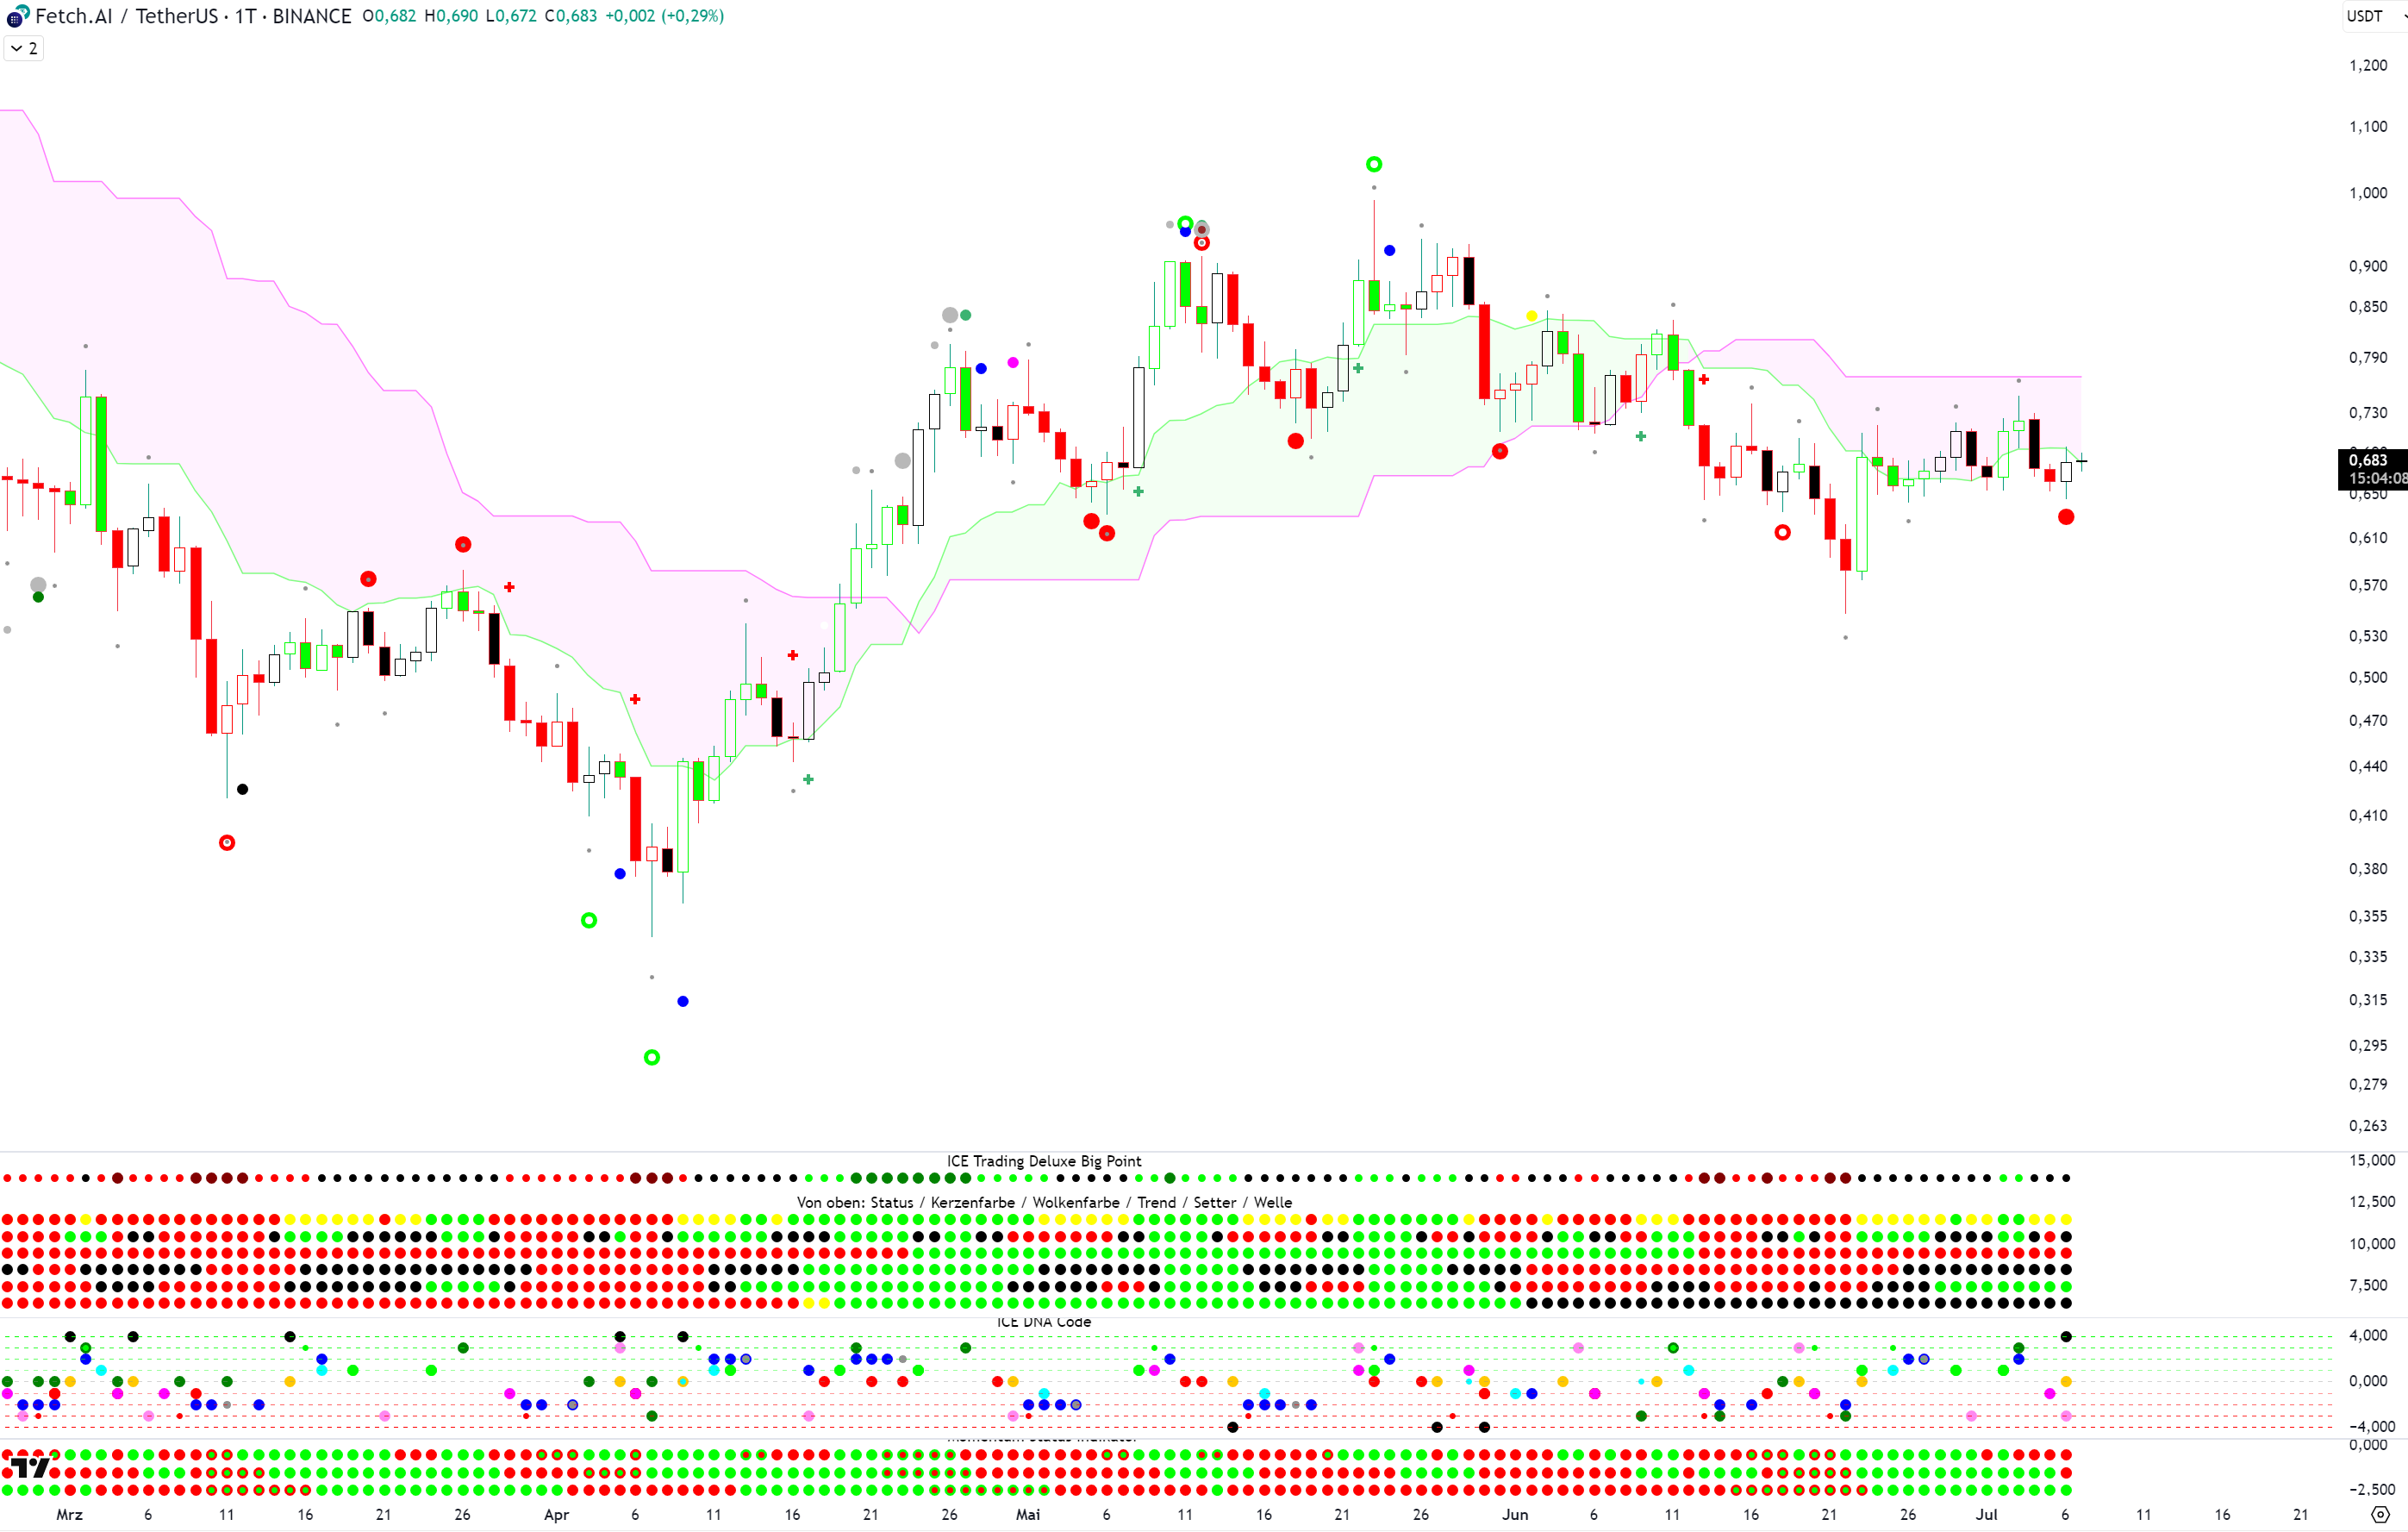
Task: Click the Apr label on time axis
Action: (556, 1514)
